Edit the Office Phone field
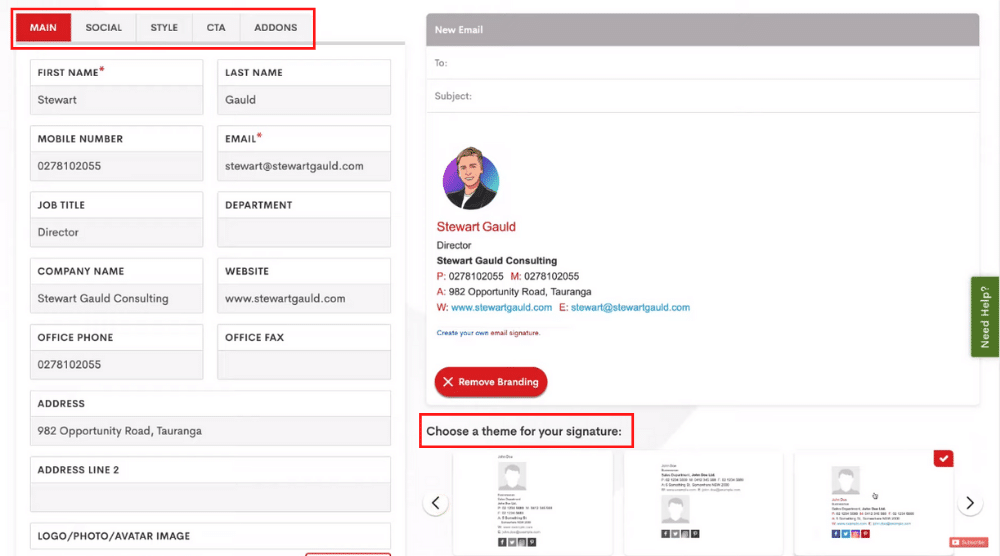The width and height of the screenshot is (1000, 556). pos(117,365)
